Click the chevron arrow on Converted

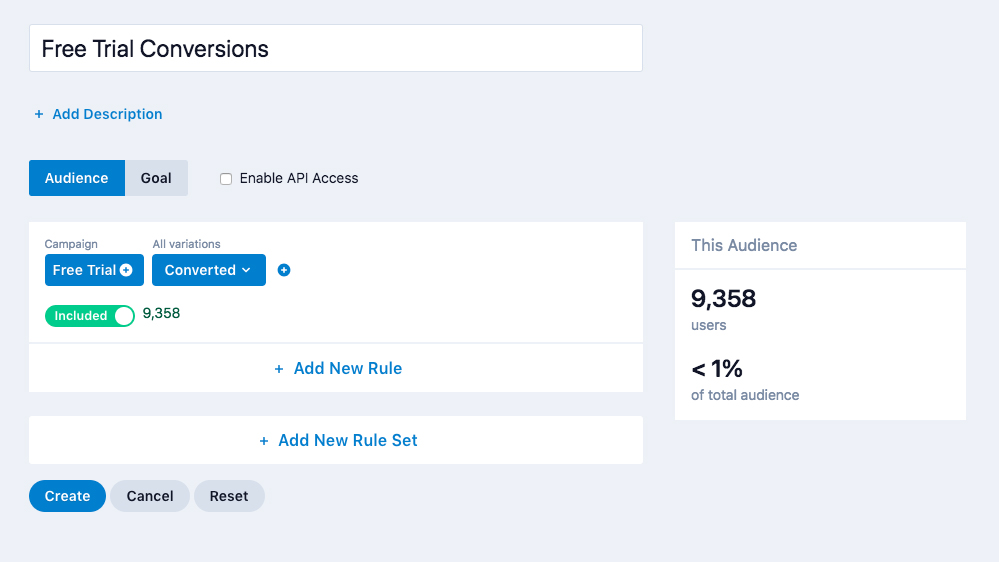click(246, 270)
